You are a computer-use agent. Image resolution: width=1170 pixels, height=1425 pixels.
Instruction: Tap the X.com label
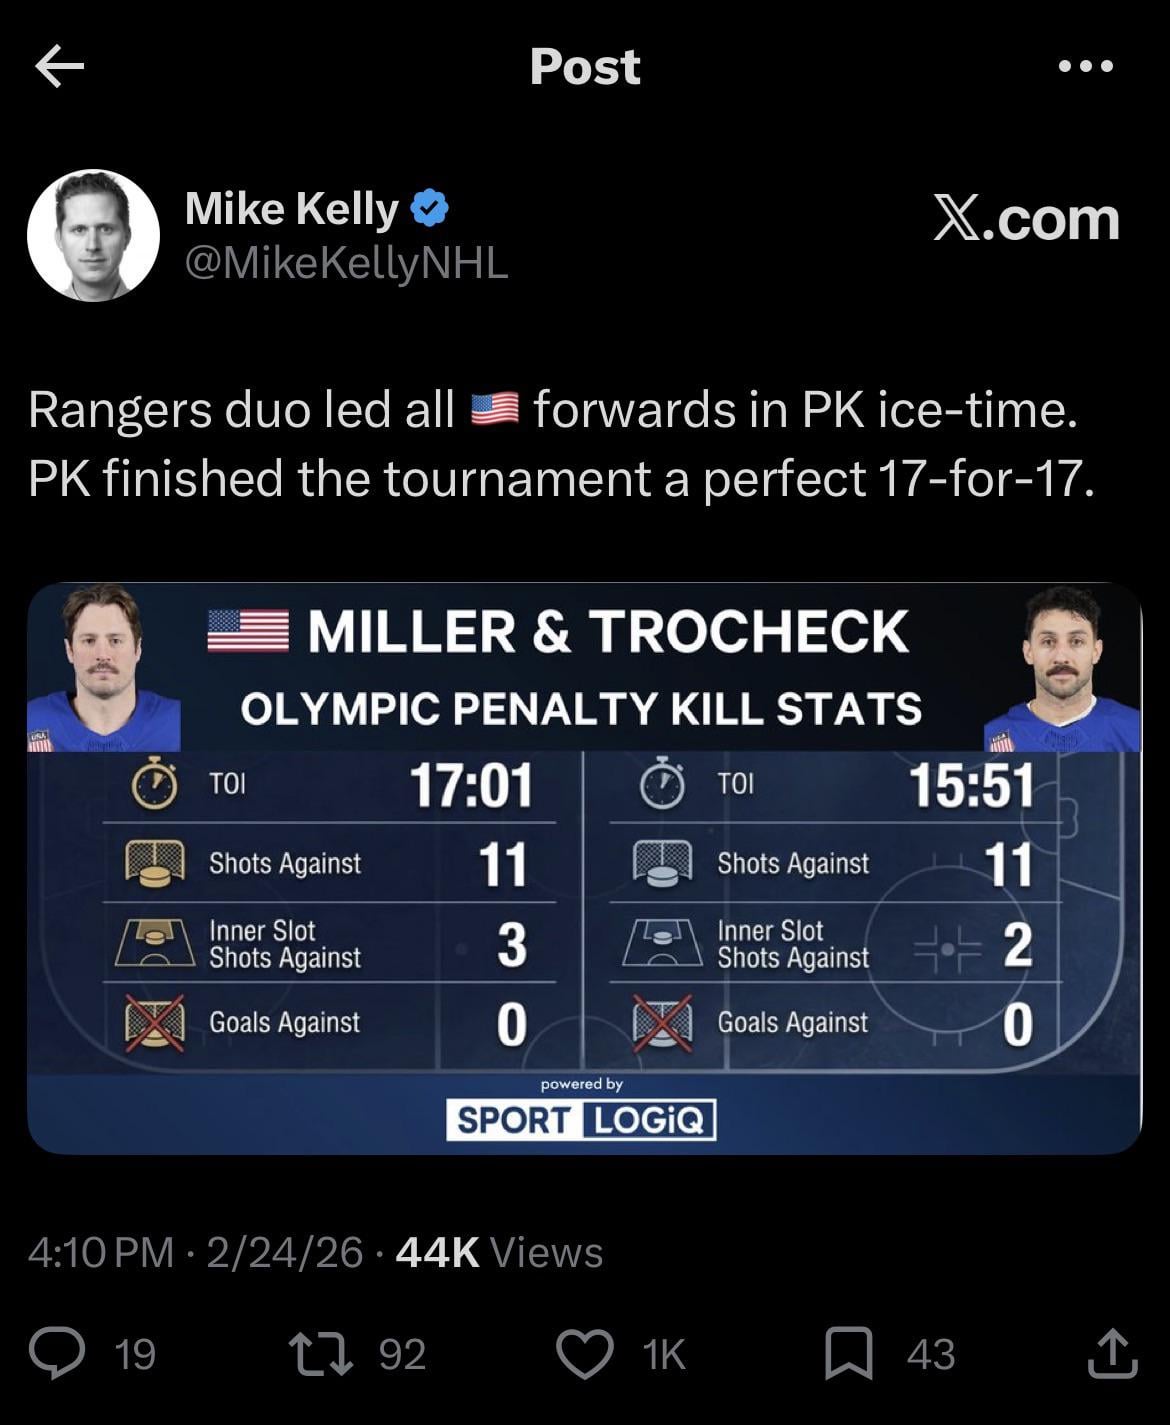point(1026,218)
